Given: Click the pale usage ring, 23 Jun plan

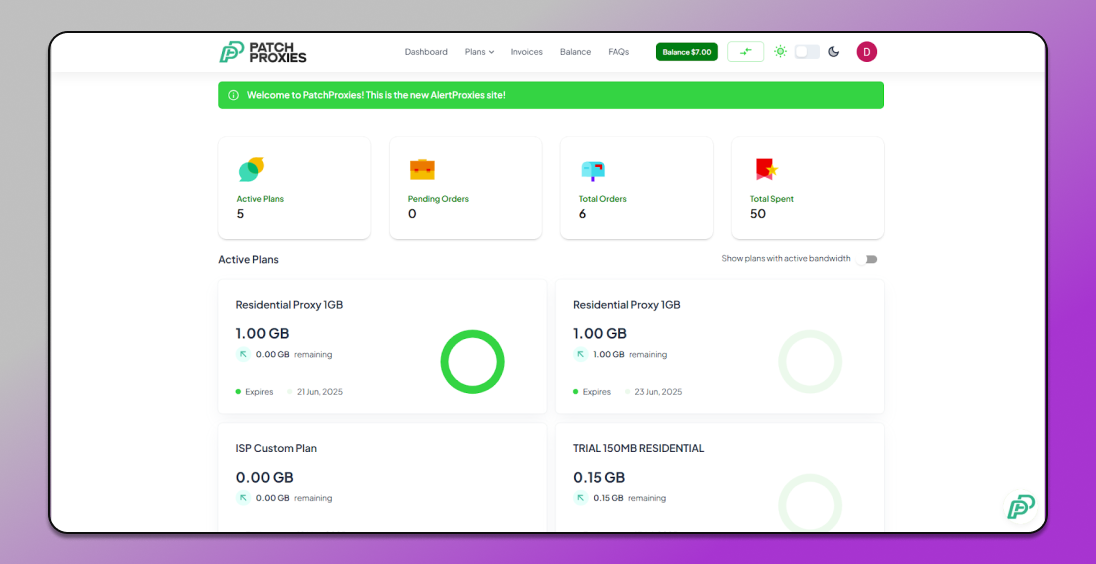Looking at the screenshot, I should coord(810,361).
